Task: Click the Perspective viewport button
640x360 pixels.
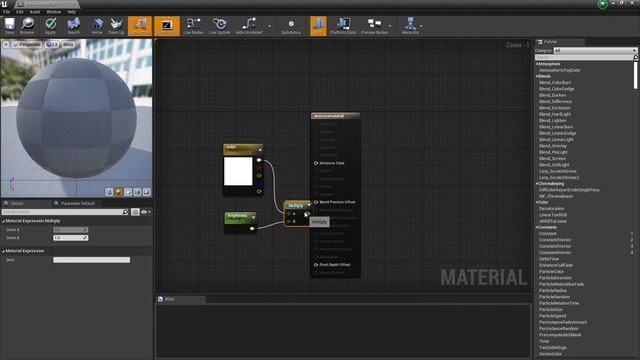Action: pos(27,44)
